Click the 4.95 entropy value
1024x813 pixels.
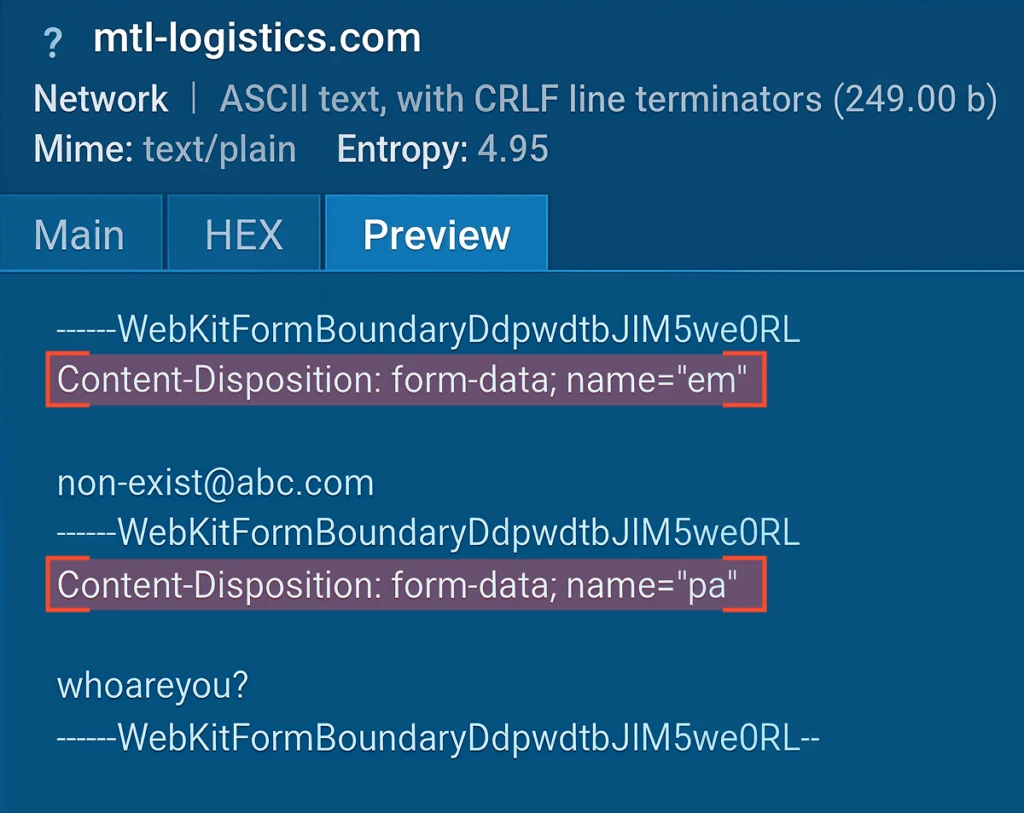click(x=513, y=149)
